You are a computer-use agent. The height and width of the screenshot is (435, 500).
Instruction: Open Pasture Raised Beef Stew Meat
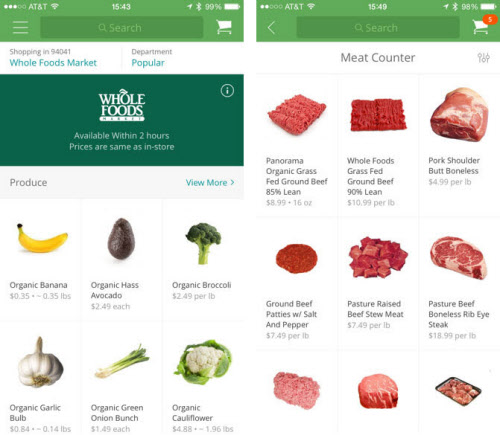click(x=378, y=283)
